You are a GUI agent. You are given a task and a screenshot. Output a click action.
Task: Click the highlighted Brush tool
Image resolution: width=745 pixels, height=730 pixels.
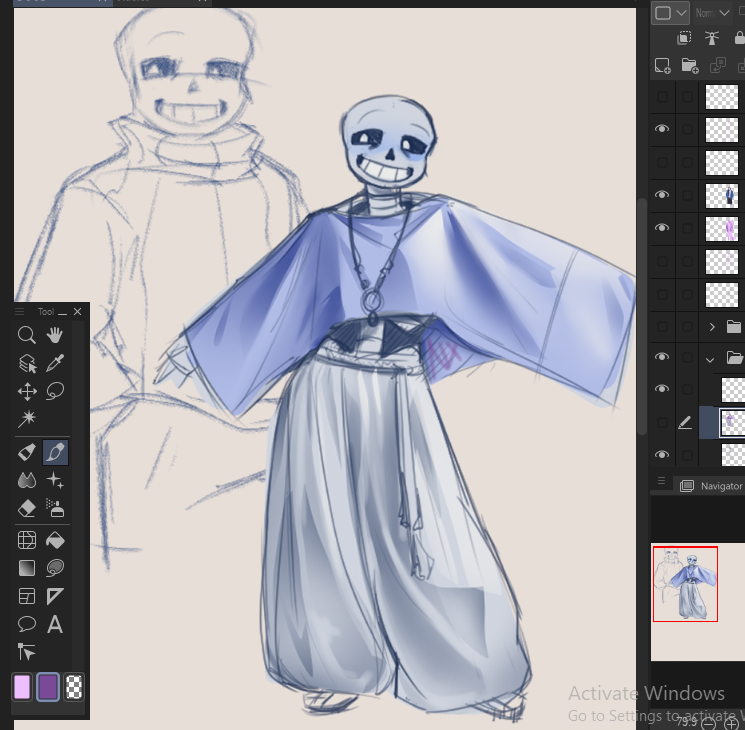(x=55, y=452)
